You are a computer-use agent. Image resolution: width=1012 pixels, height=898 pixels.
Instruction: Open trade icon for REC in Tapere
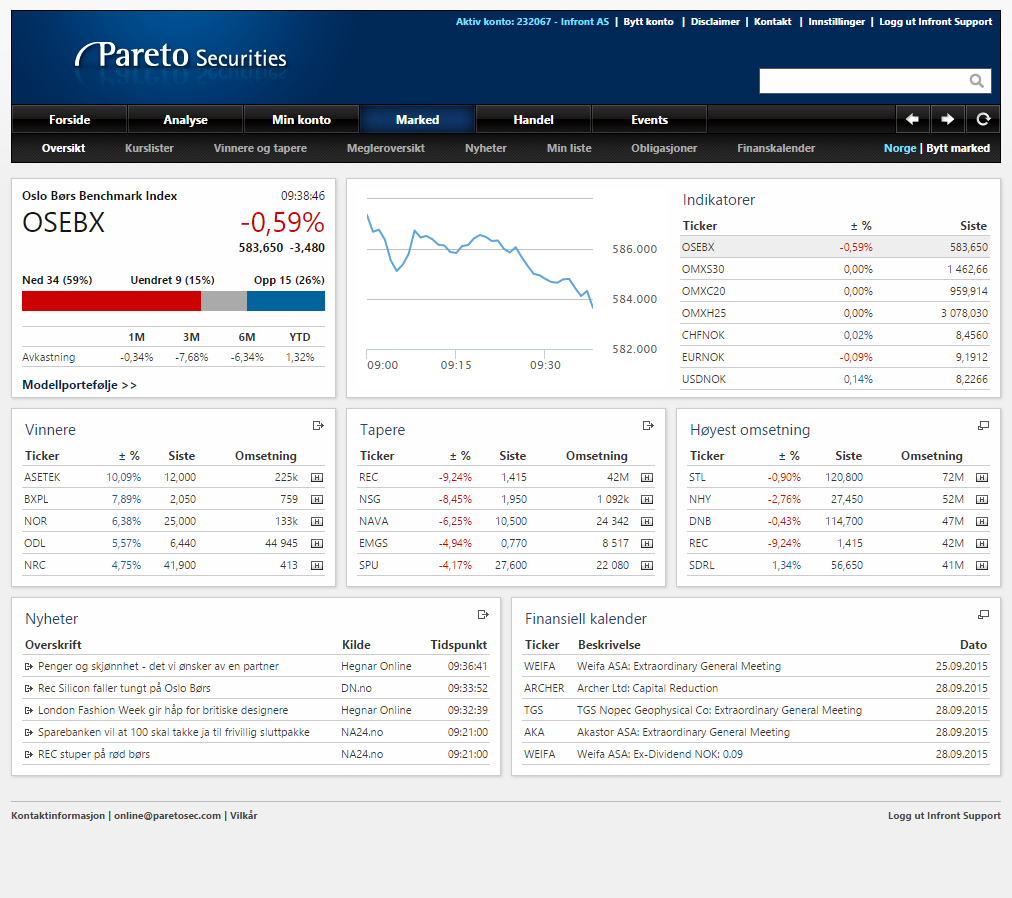[x=647, y=478]
